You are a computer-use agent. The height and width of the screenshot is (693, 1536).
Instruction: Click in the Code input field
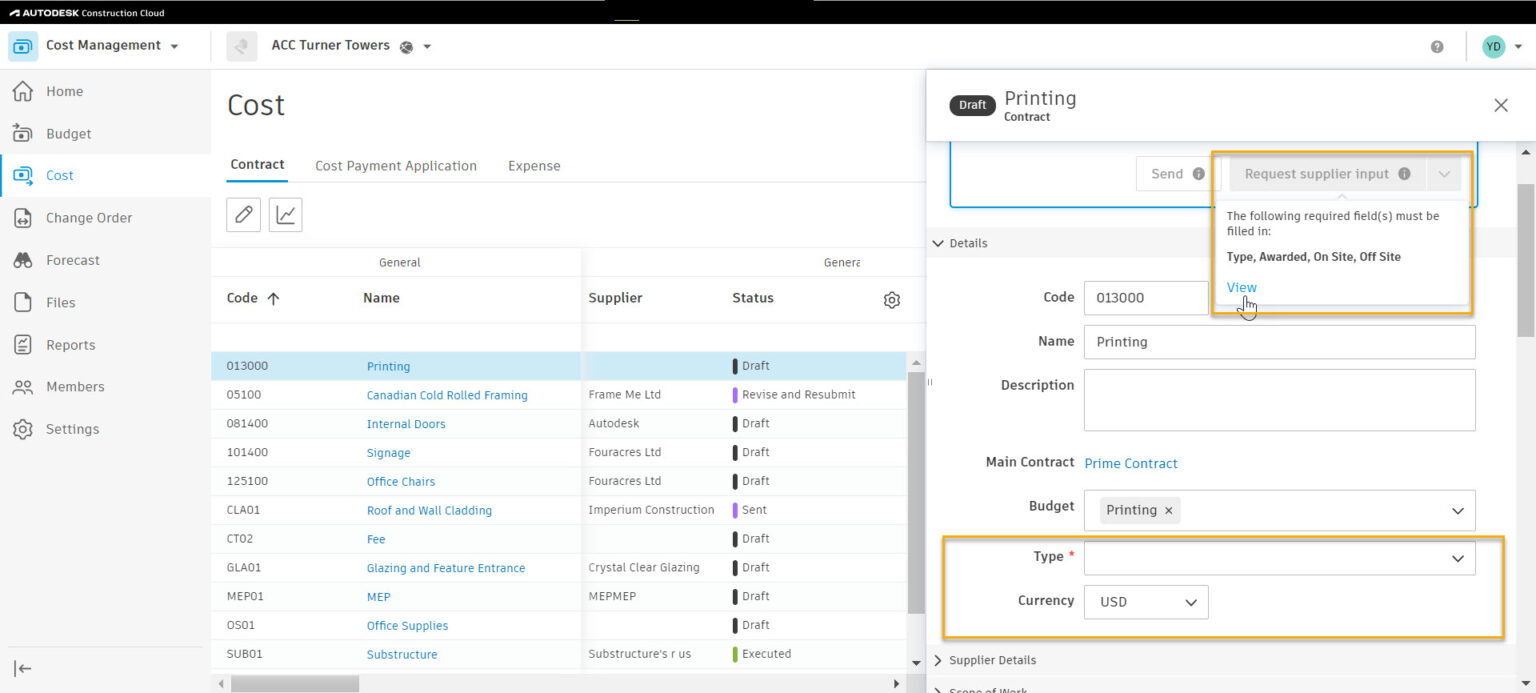point(1146,298)
